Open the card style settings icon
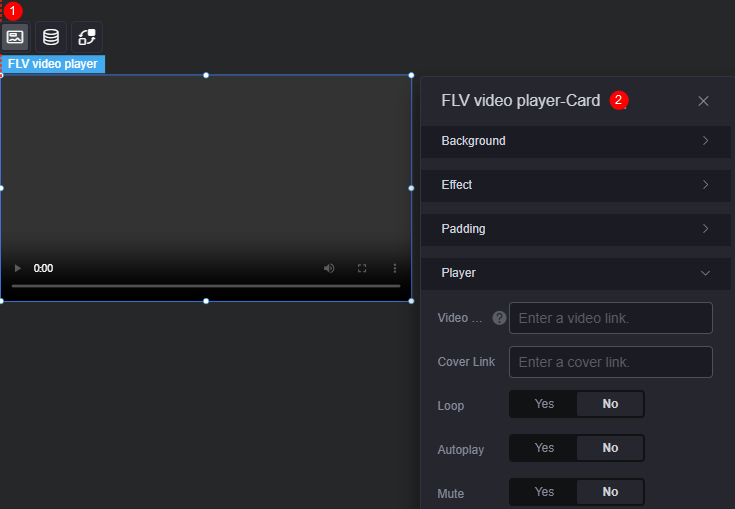The width and height of the screenshot is (735, 509). [x=15, y=37]
